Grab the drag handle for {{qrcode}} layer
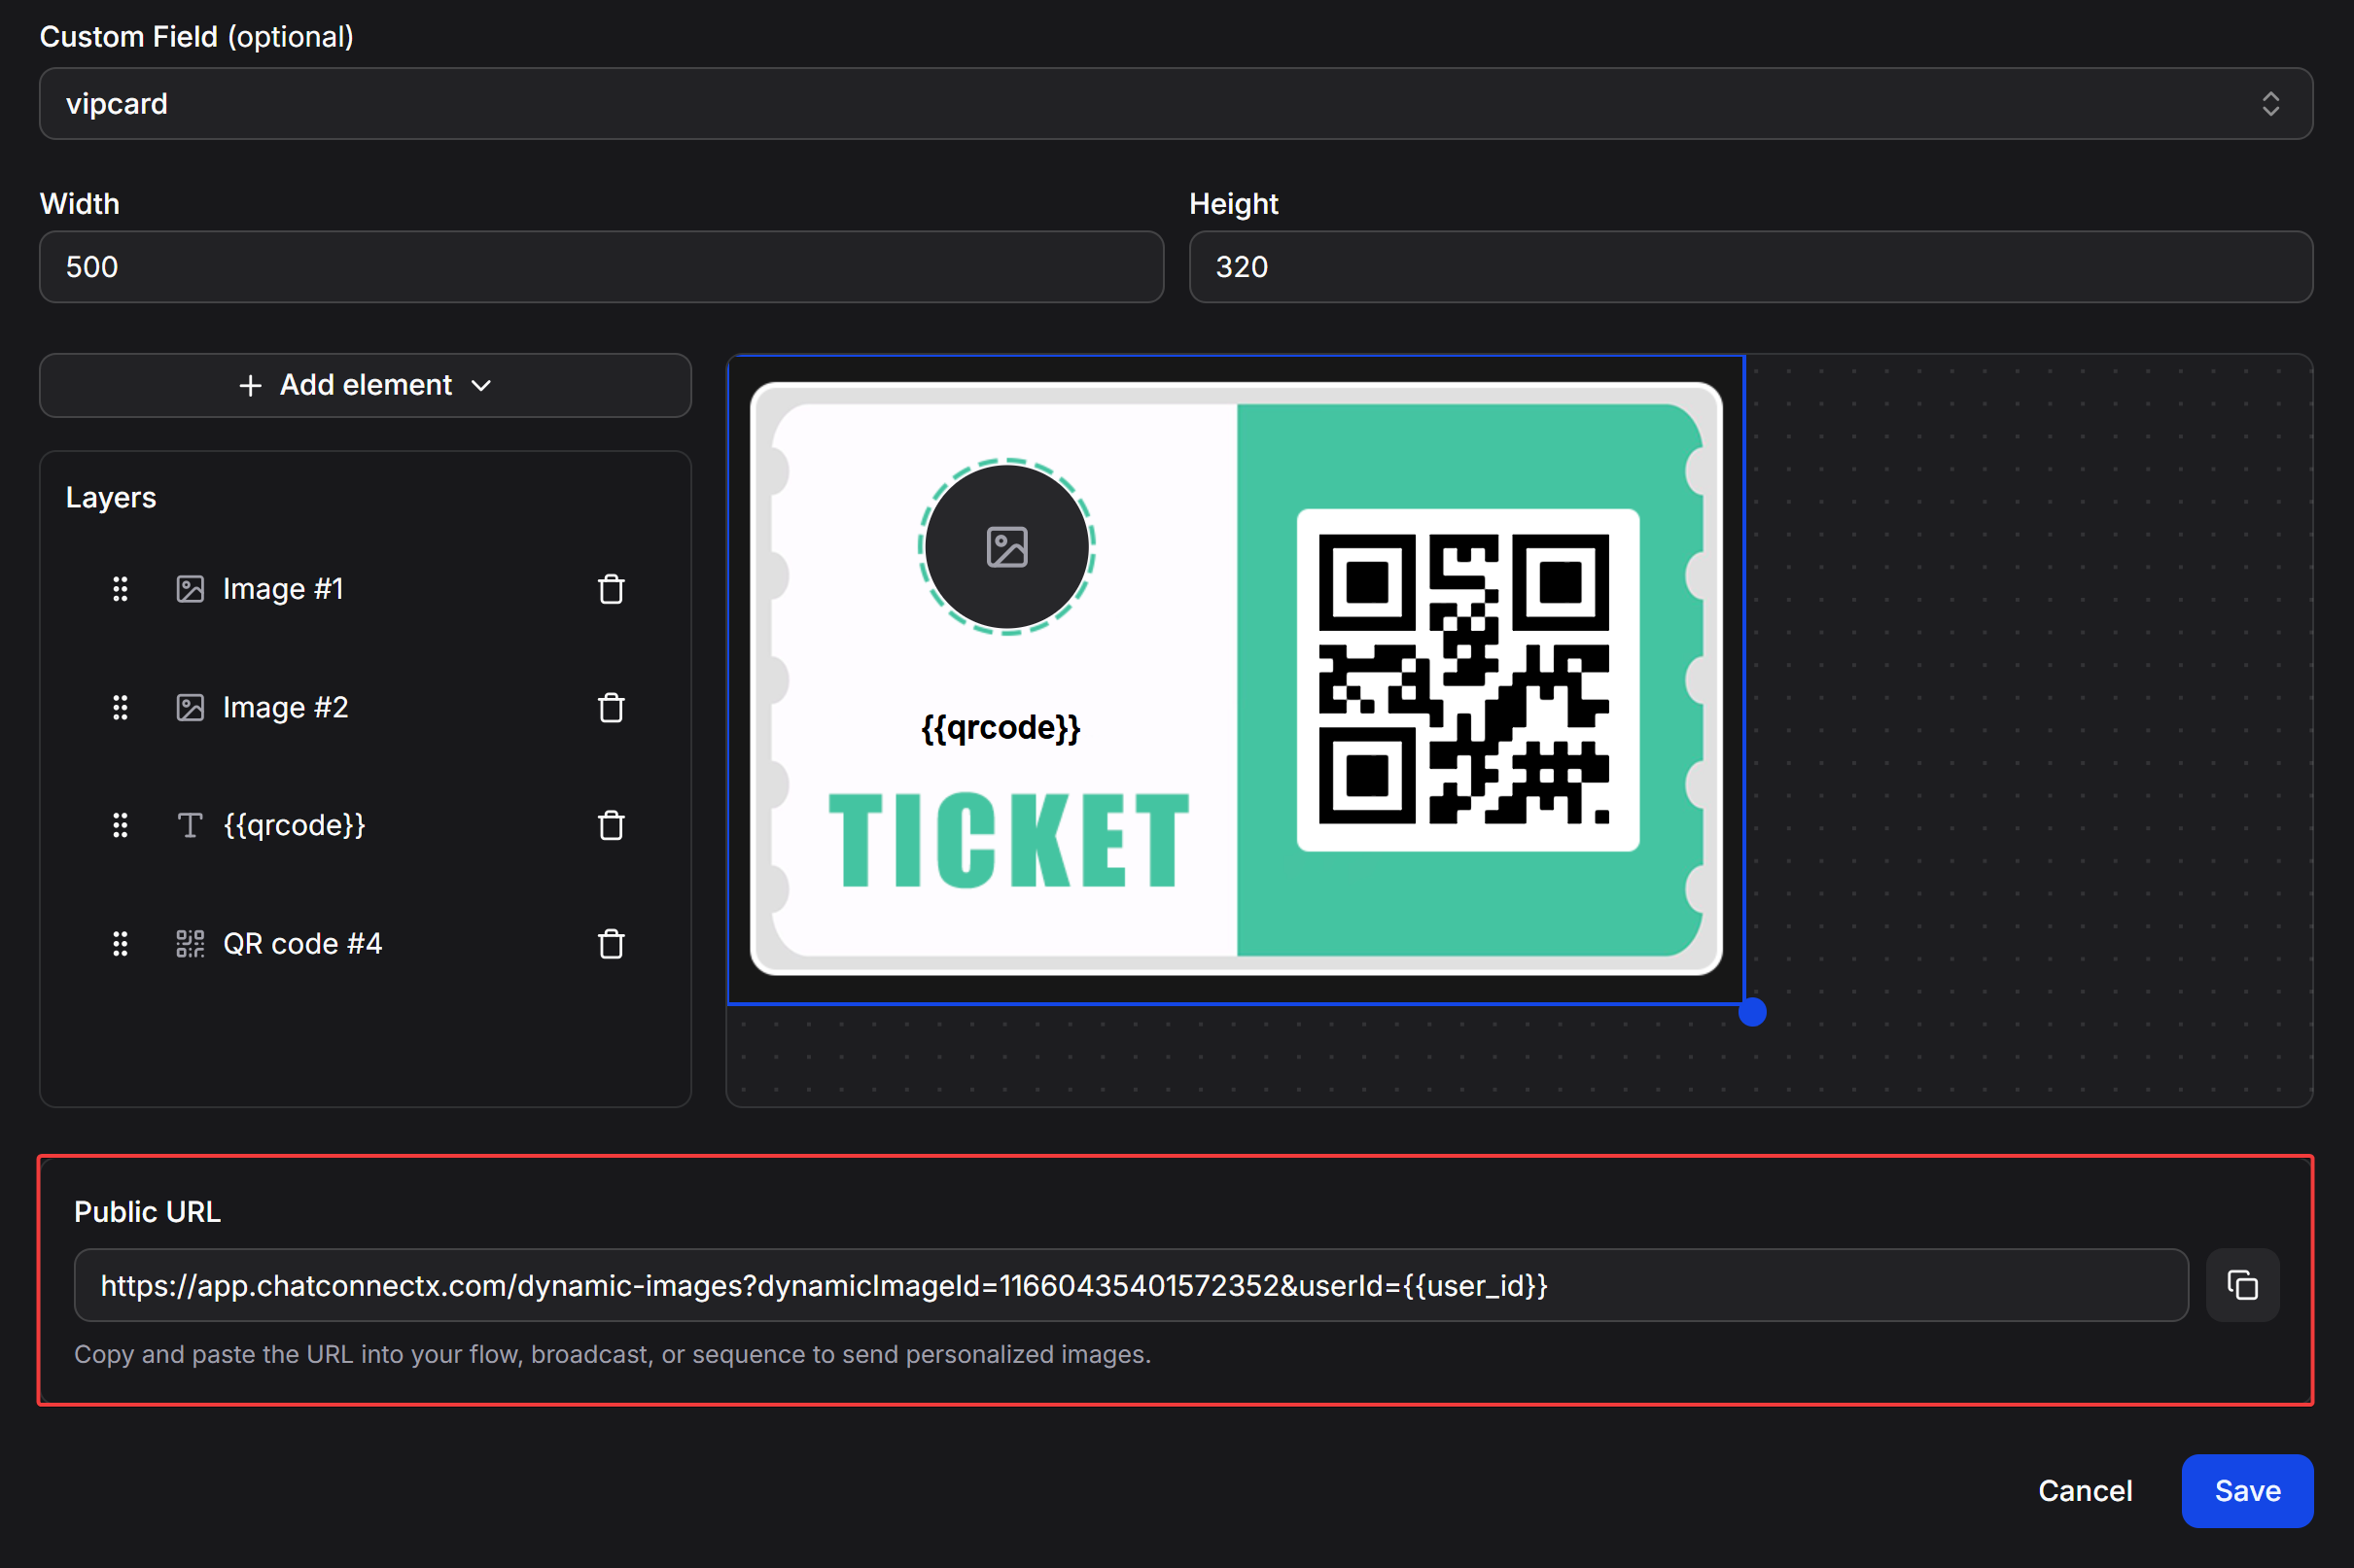 pos(120,825)
